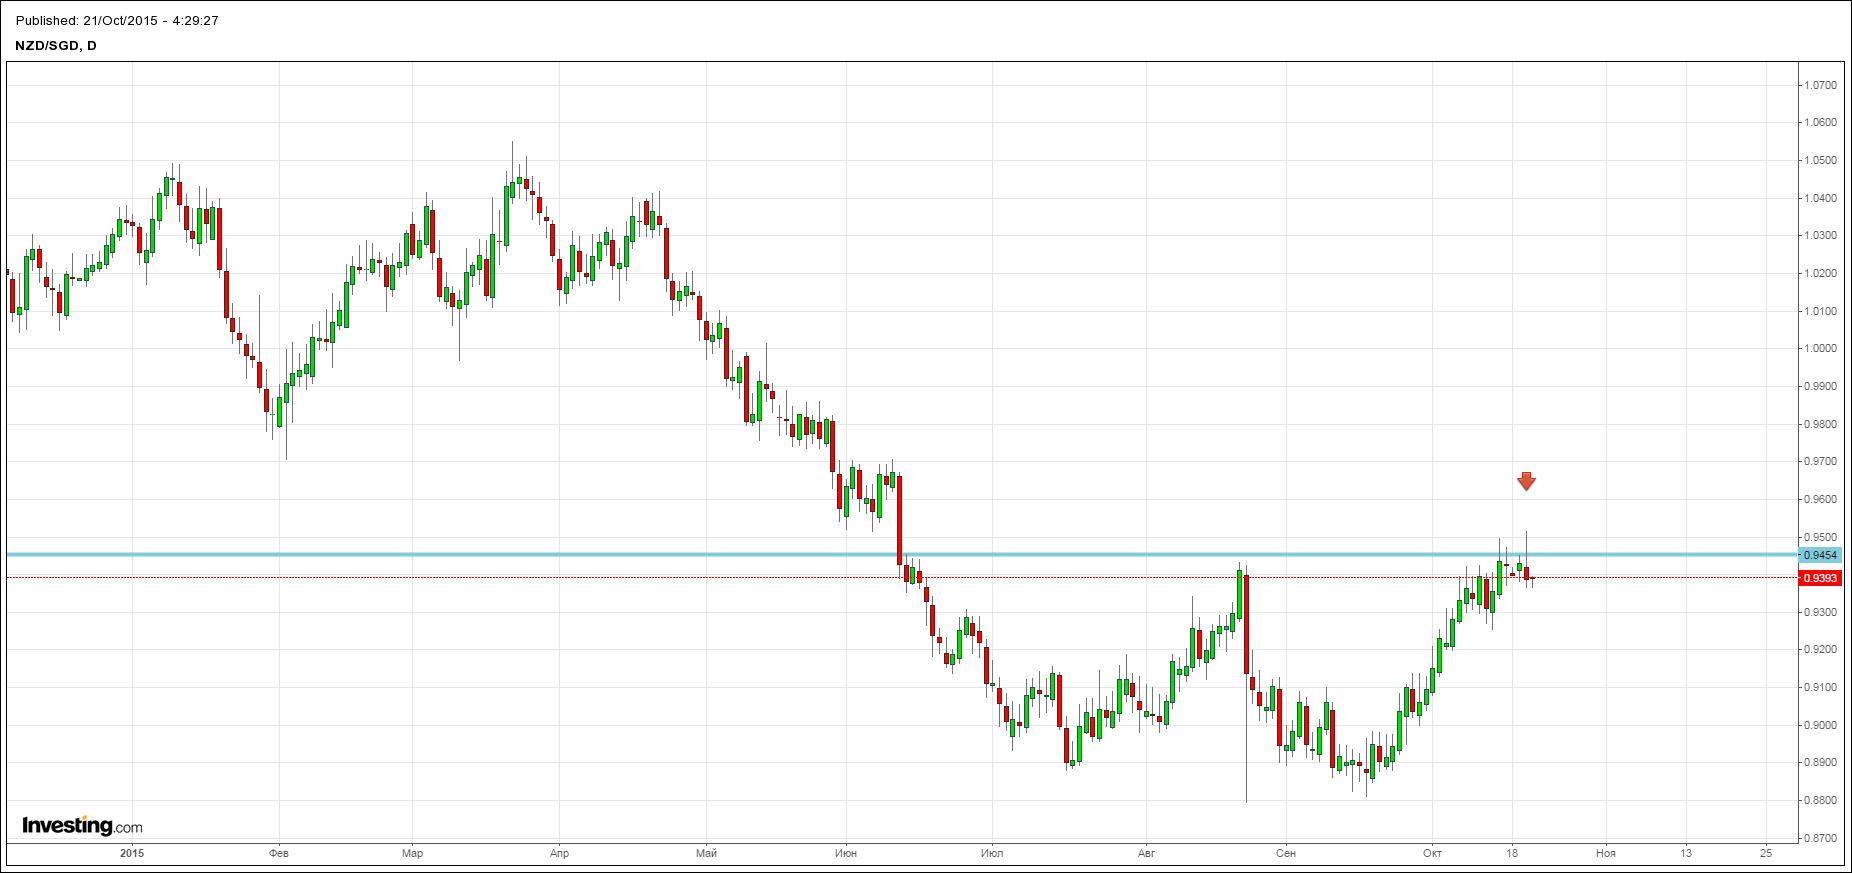Screen dimensions: 1852x873
Task: Click the '18' date label on the time axis
Action: click(1512, 853)
